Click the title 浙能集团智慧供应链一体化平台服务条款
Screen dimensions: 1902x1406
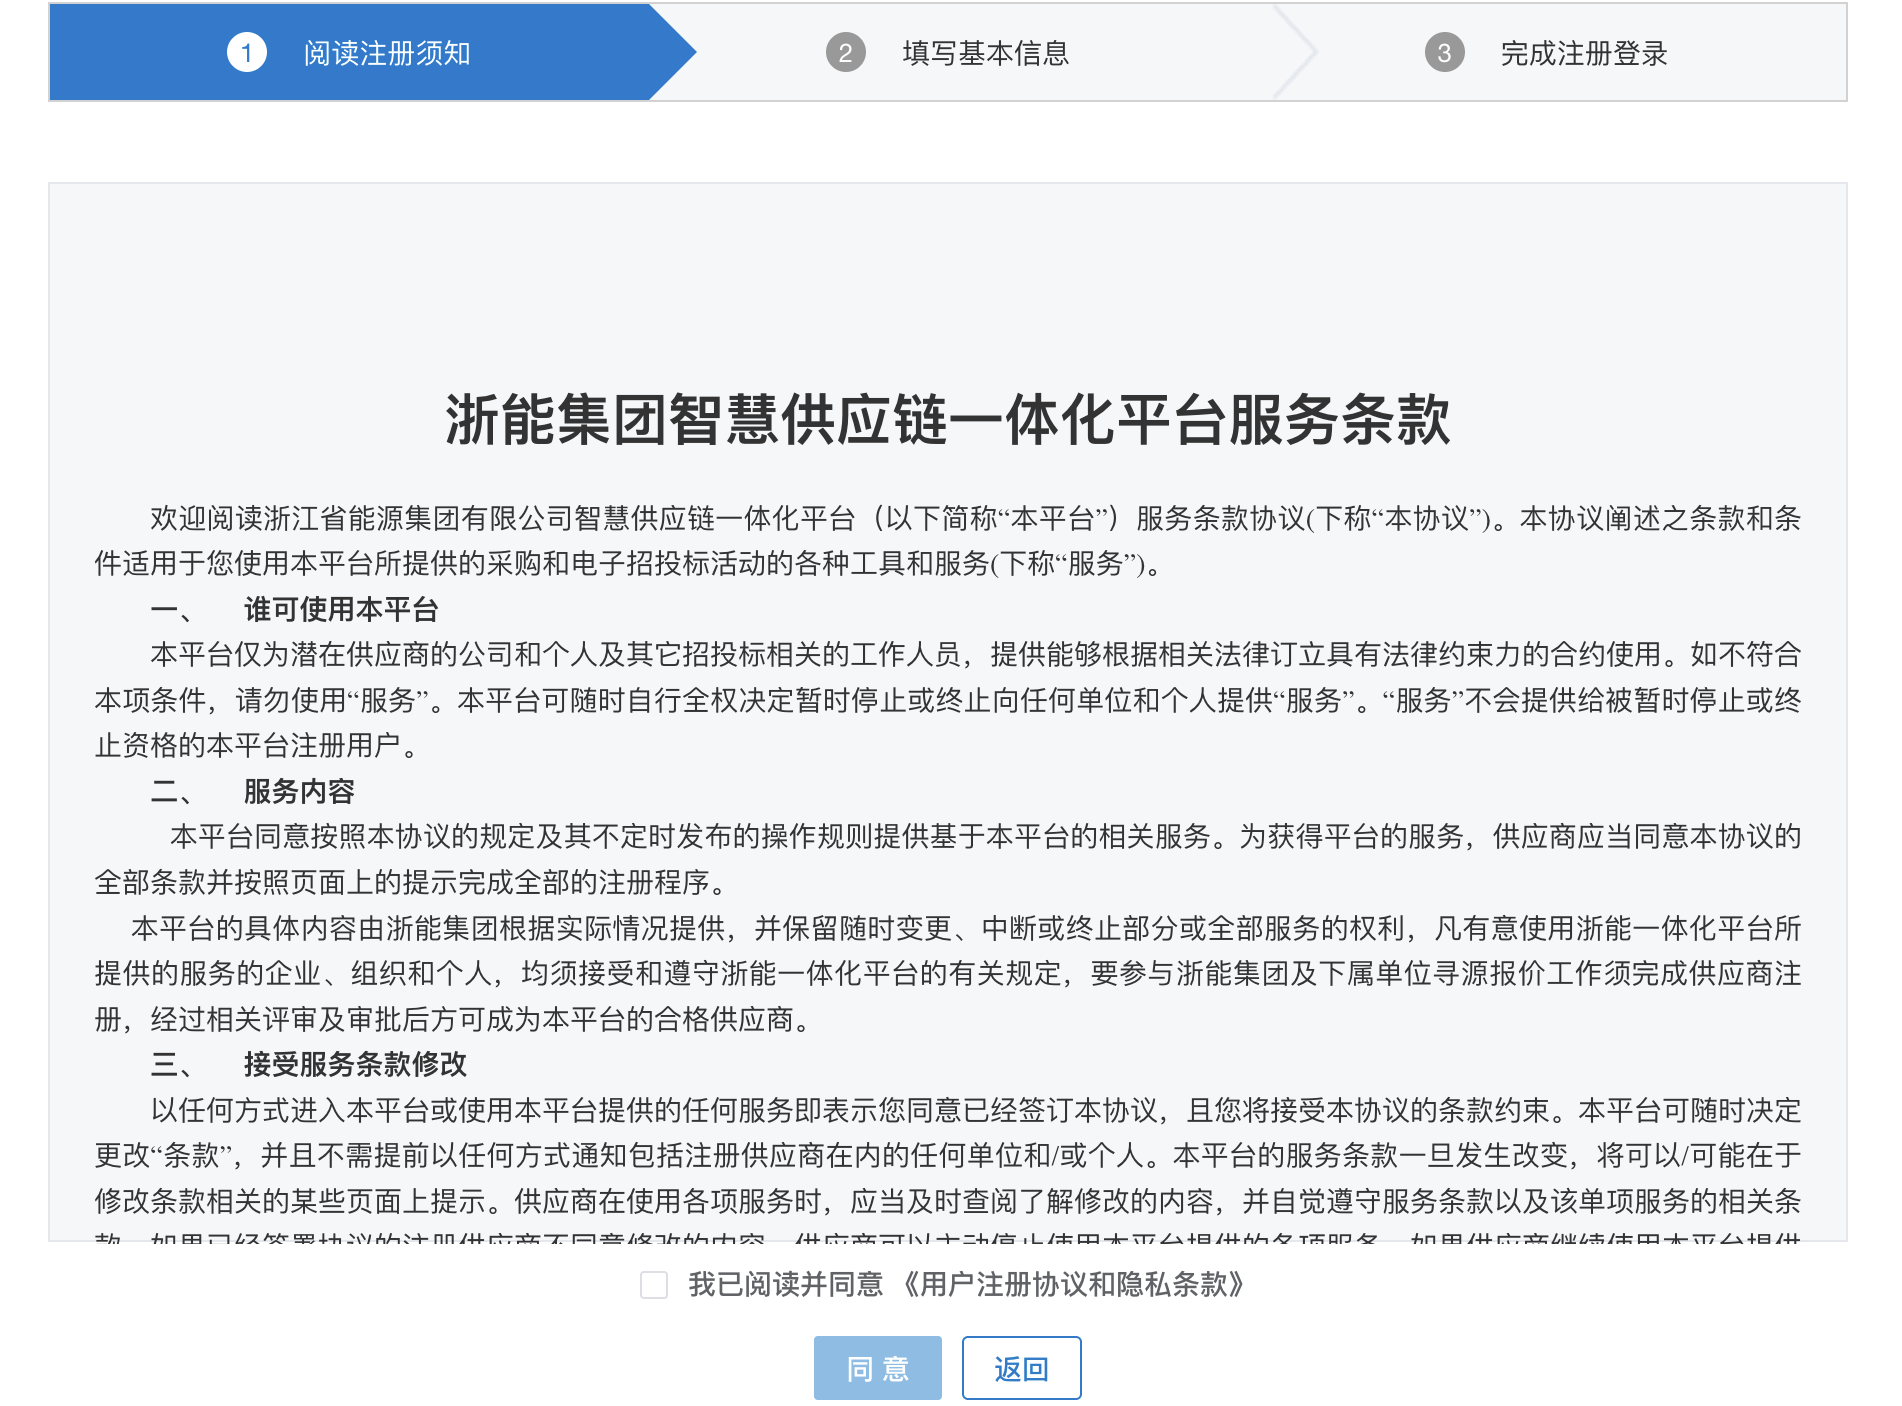coord(948,419)
